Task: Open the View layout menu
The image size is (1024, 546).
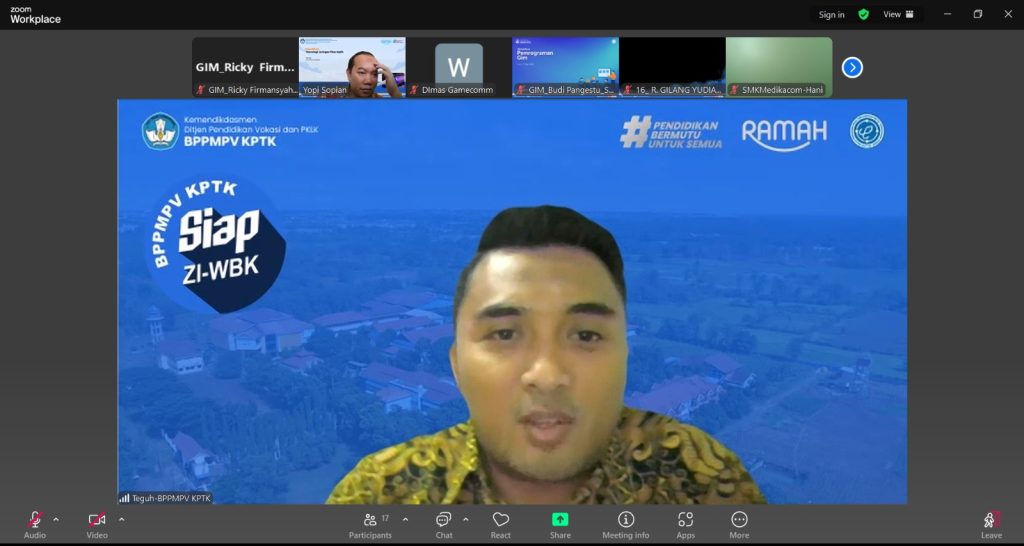Action: click(897, 15)
